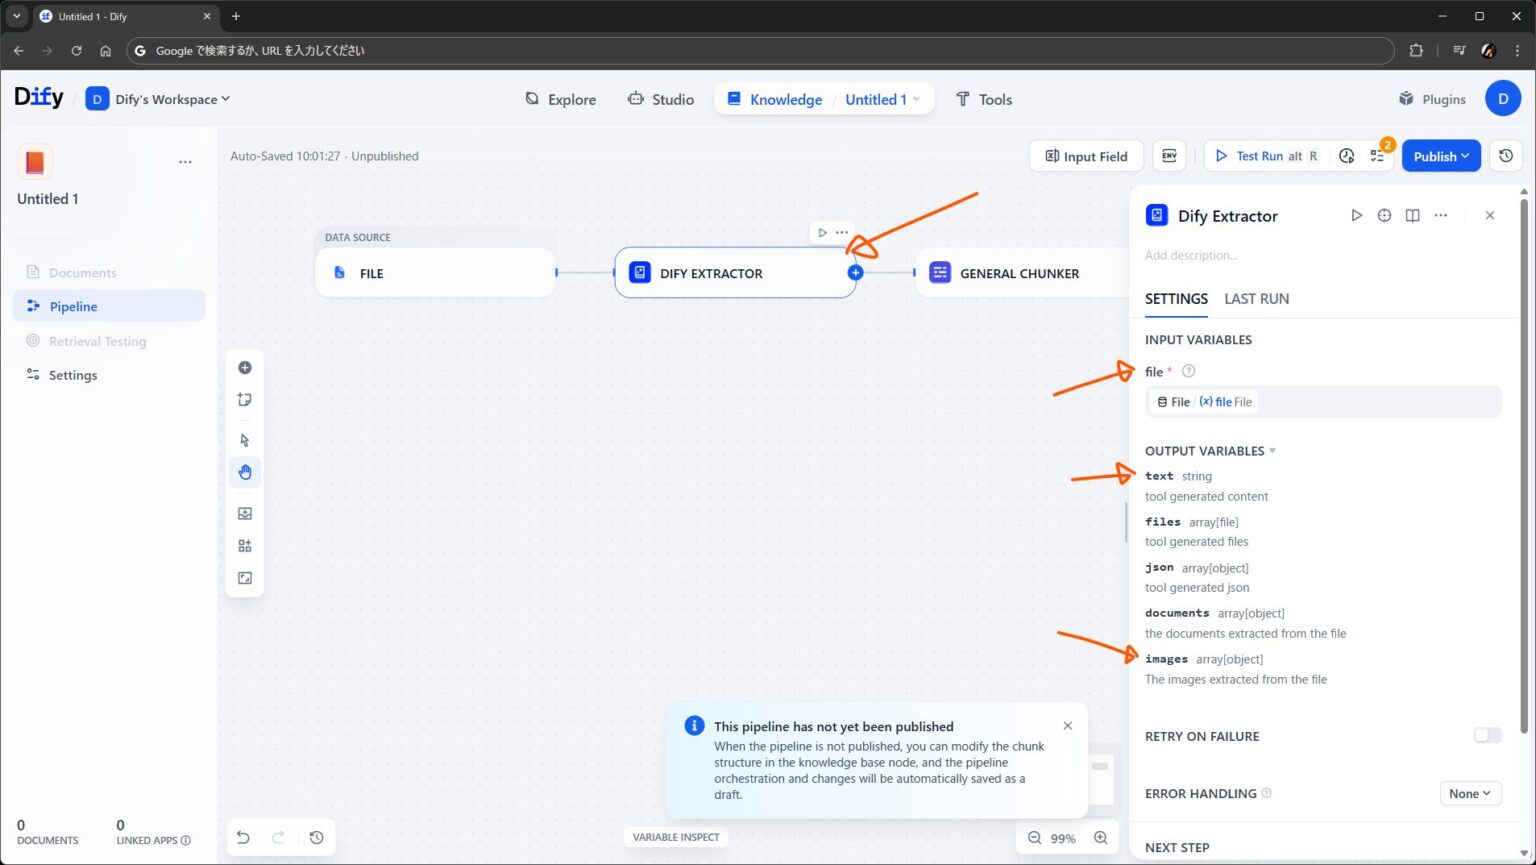Run the Dify Extractor node via play icon

[1356, 215]
